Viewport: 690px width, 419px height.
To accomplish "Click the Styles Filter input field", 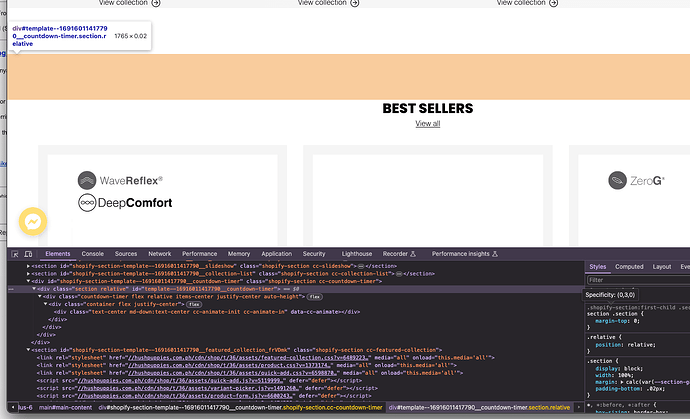I will tap(639, 280).
